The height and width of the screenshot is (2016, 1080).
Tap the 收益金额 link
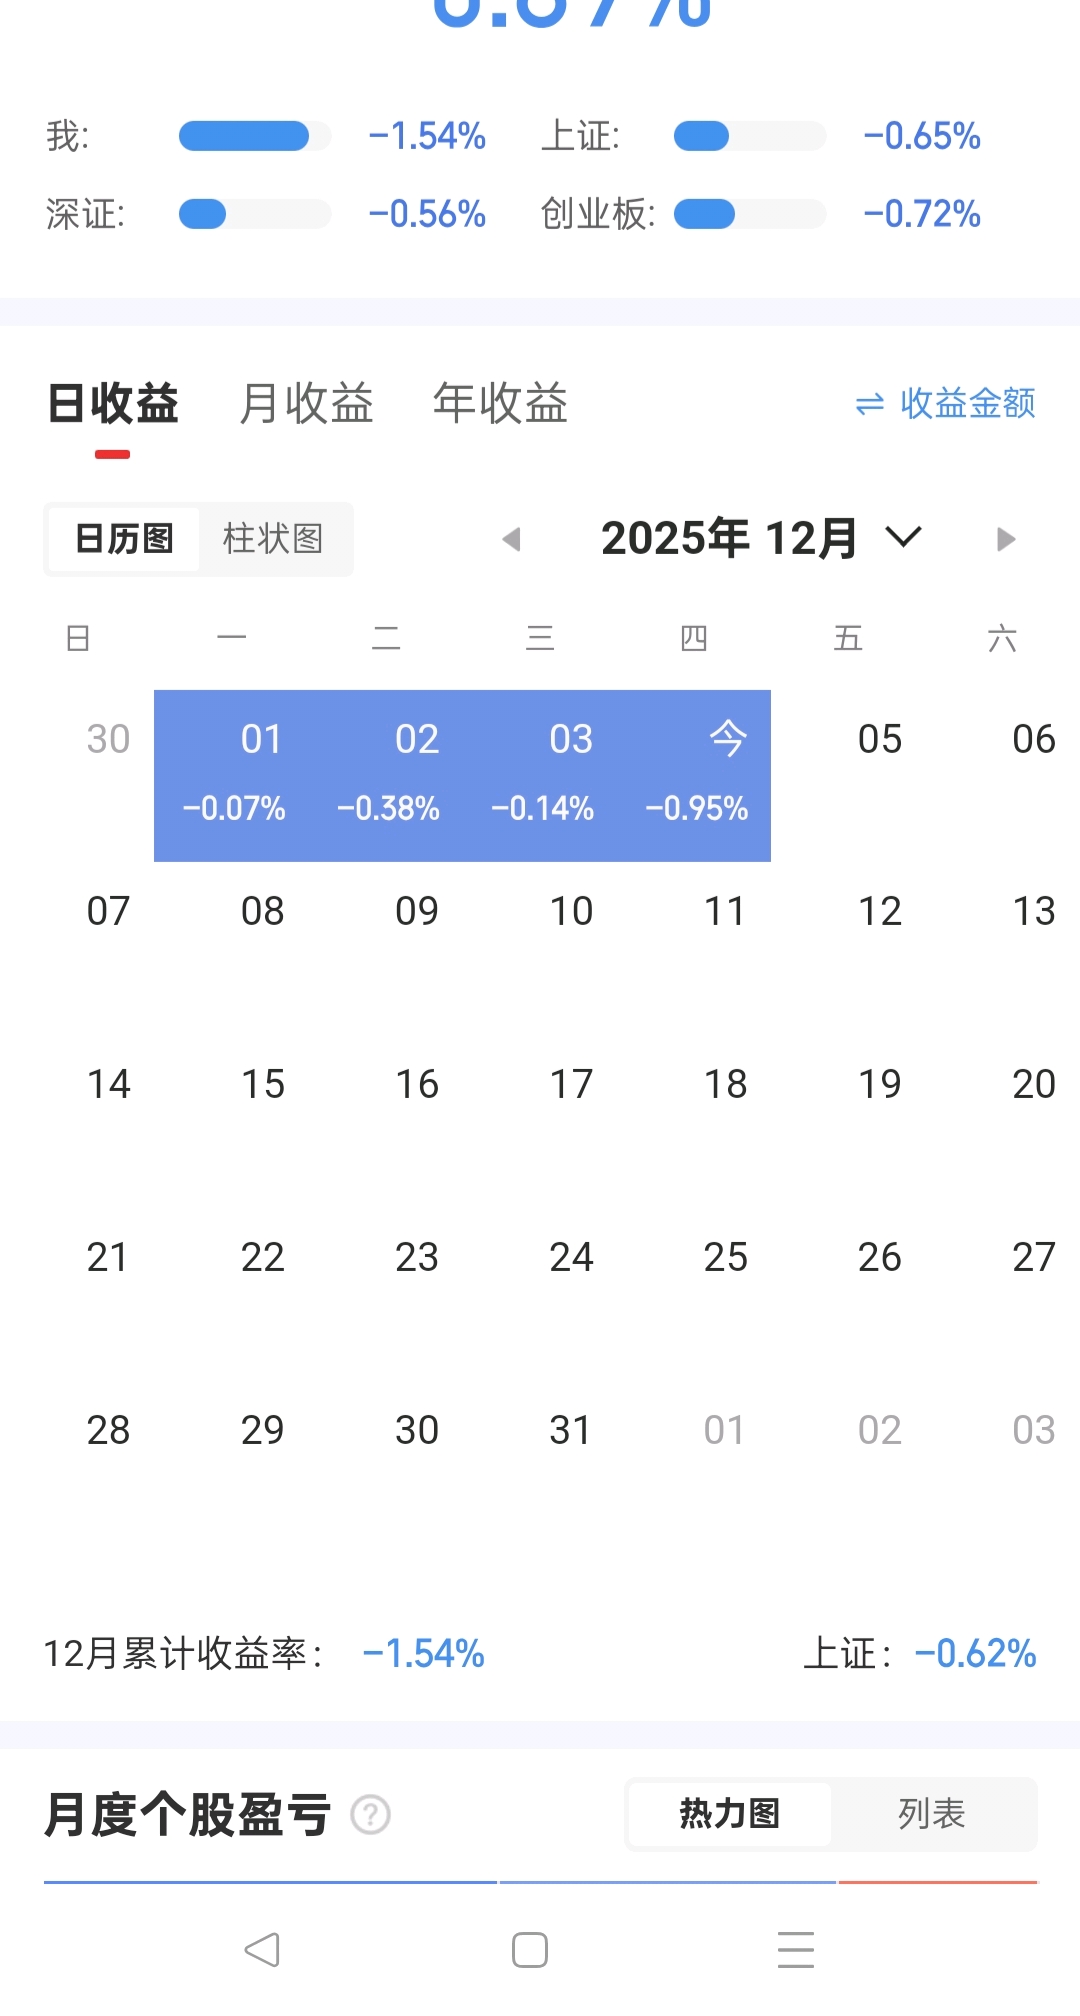click(967, 404)
